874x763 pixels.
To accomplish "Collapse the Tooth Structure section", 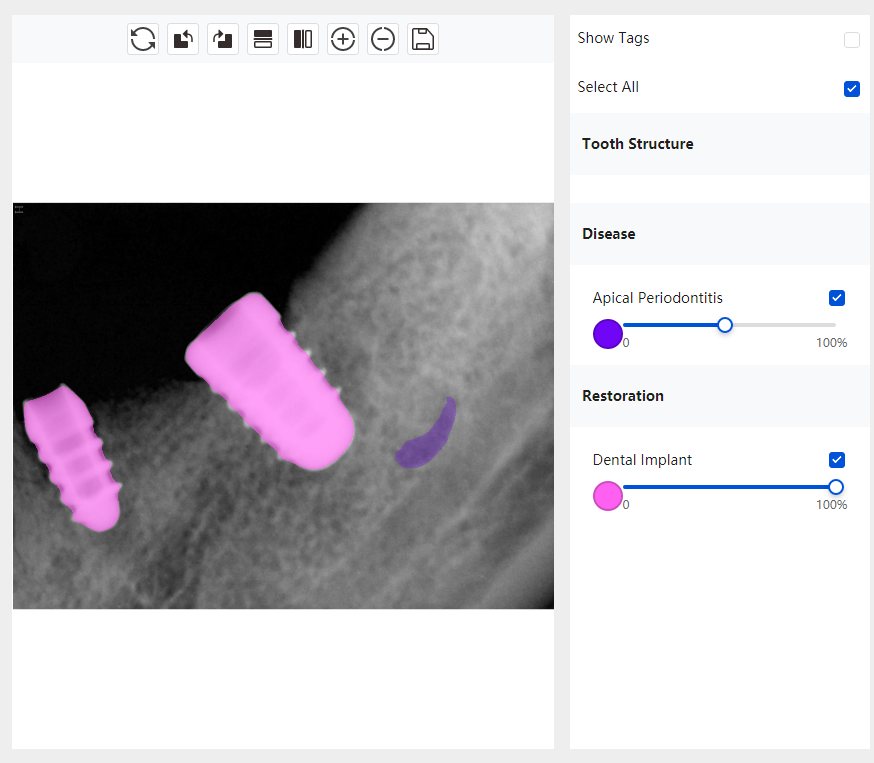I will [x=638, y=144].
